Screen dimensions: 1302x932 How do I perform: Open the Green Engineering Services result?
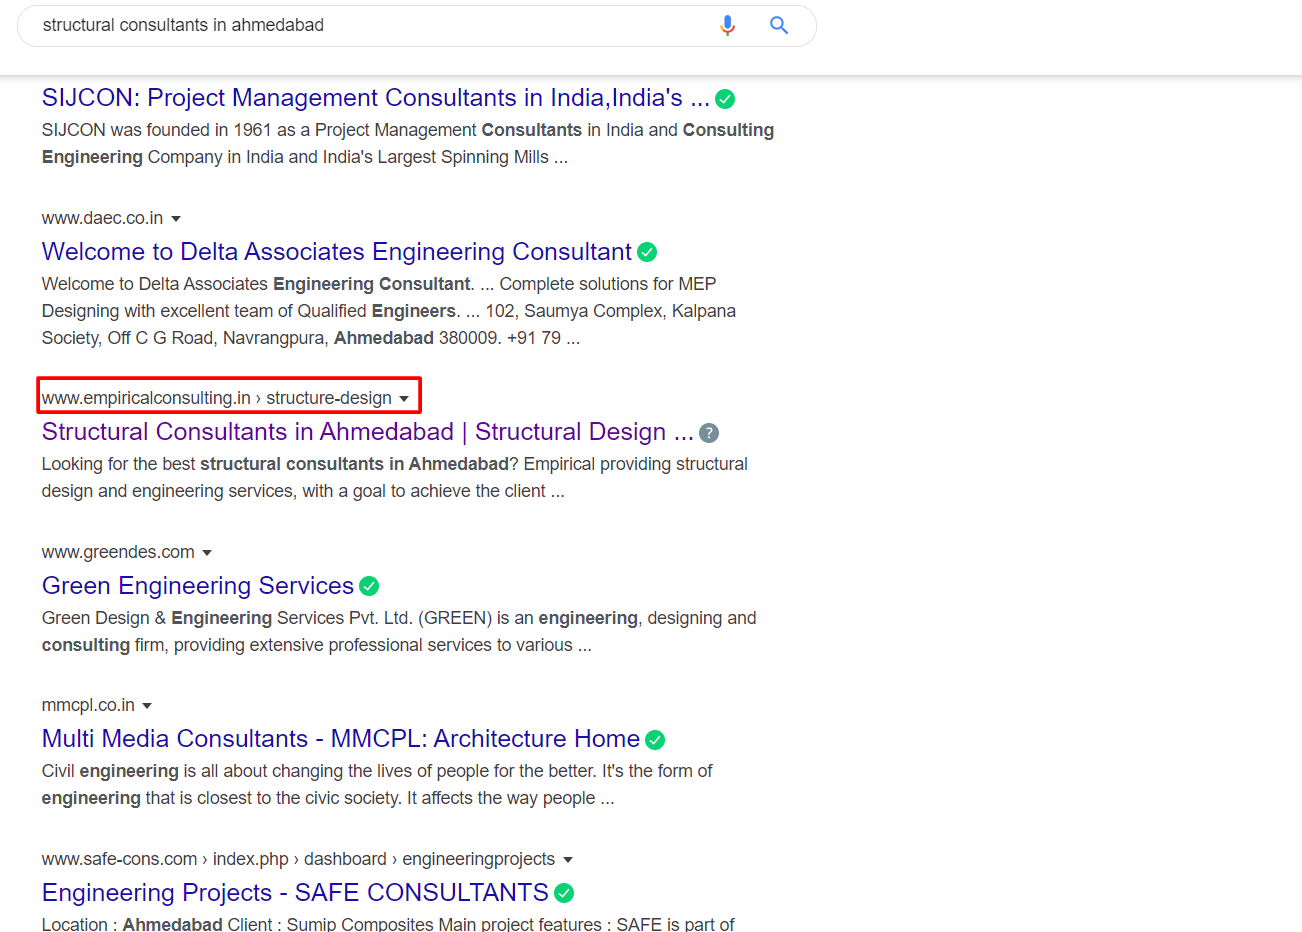[x=198, y=586]
